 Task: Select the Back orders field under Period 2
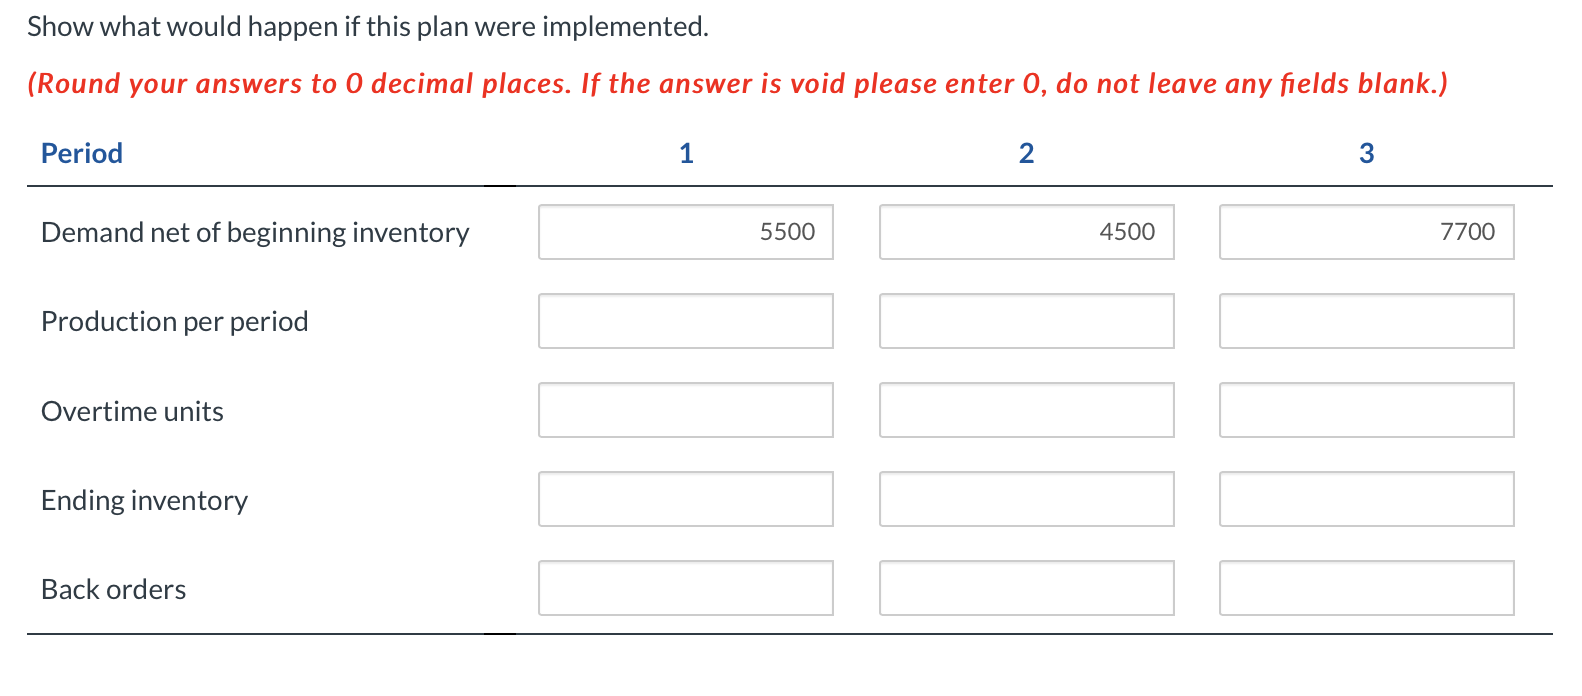pyautogui.click(x=1026, y=588)
